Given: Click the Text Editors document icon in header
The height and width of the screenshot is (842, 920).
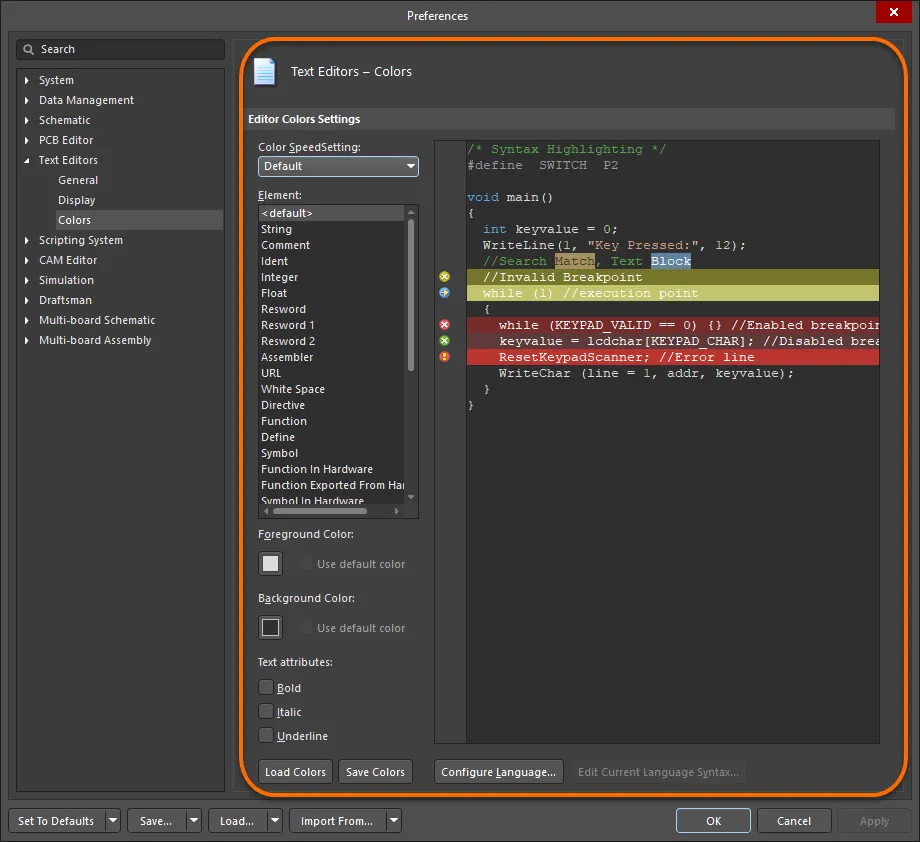Looking at the screenshot, I should [x=264, y=71].
